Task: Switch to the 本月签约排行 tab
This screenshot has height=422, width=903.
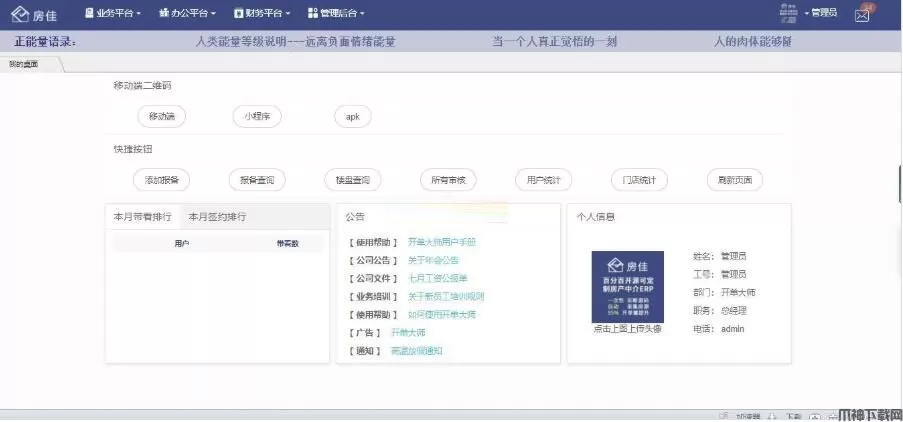Action: [217, 216]
